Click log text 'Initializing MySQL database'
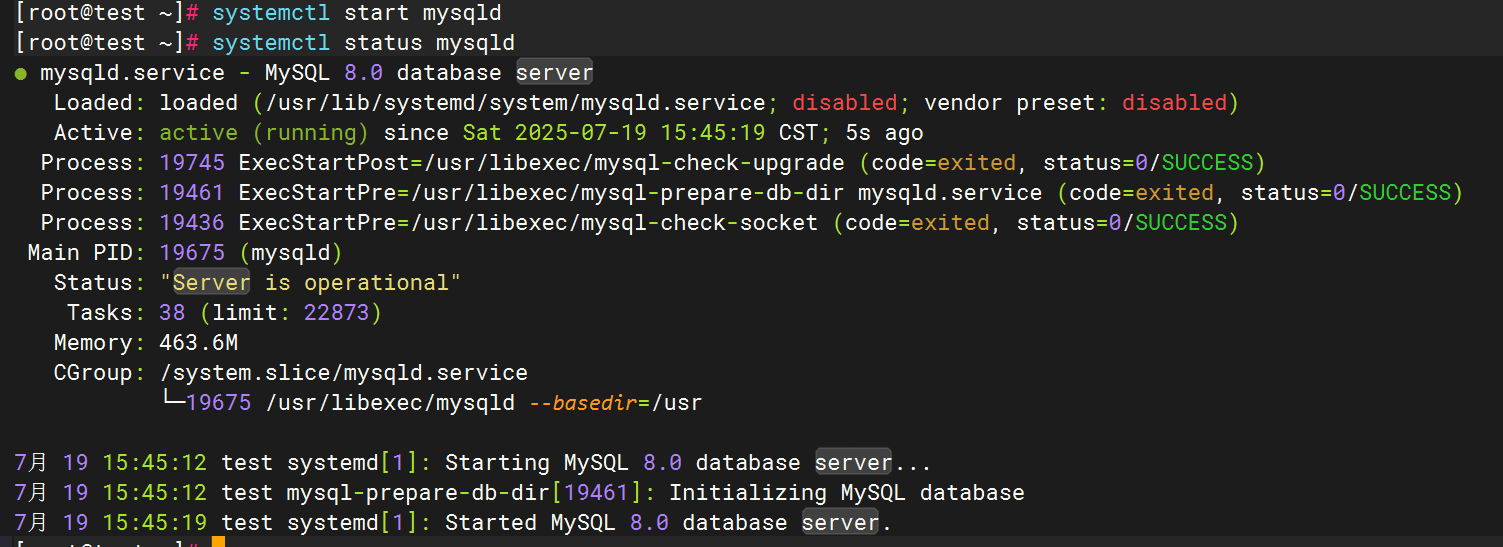The width and height of the screenshot is (1503, 547). [846, 493]
